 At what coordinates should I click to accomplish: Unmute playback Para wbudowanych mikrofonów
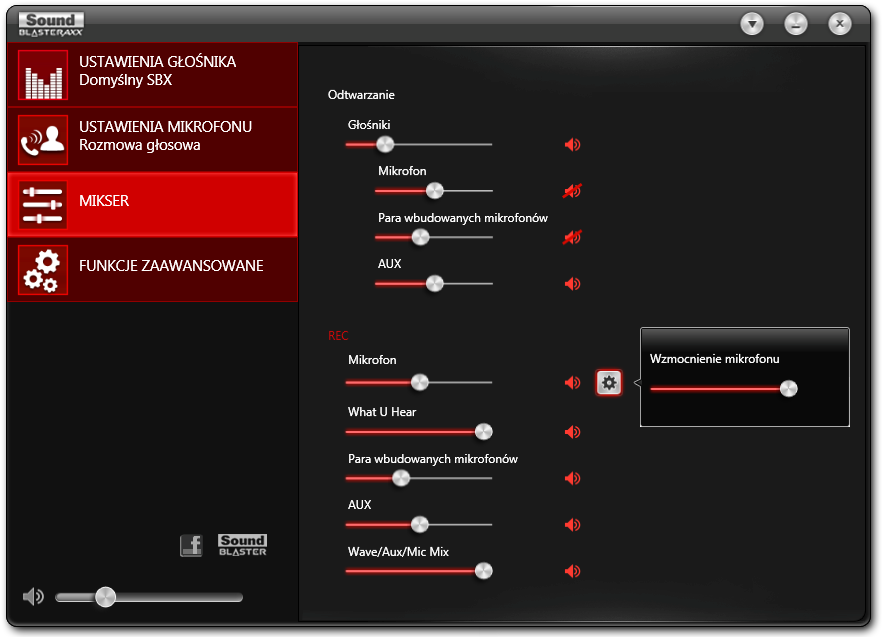click(x=572, y=237)
